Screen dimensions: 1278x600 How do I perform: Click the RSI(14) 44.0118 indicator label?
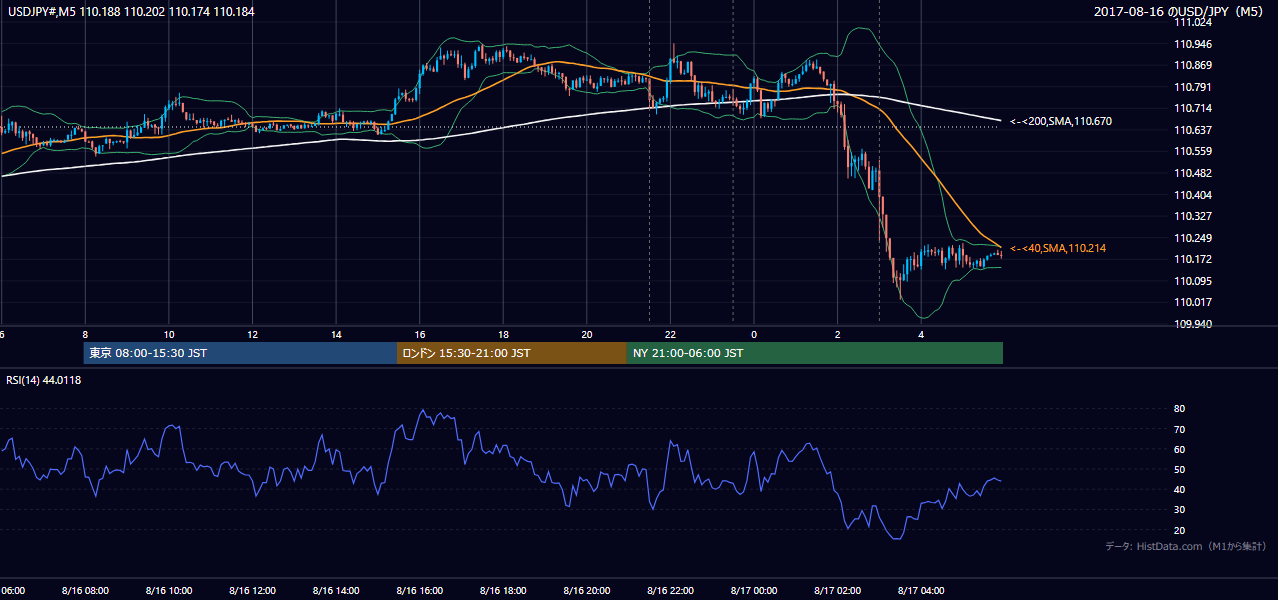[x=44, y=380]
